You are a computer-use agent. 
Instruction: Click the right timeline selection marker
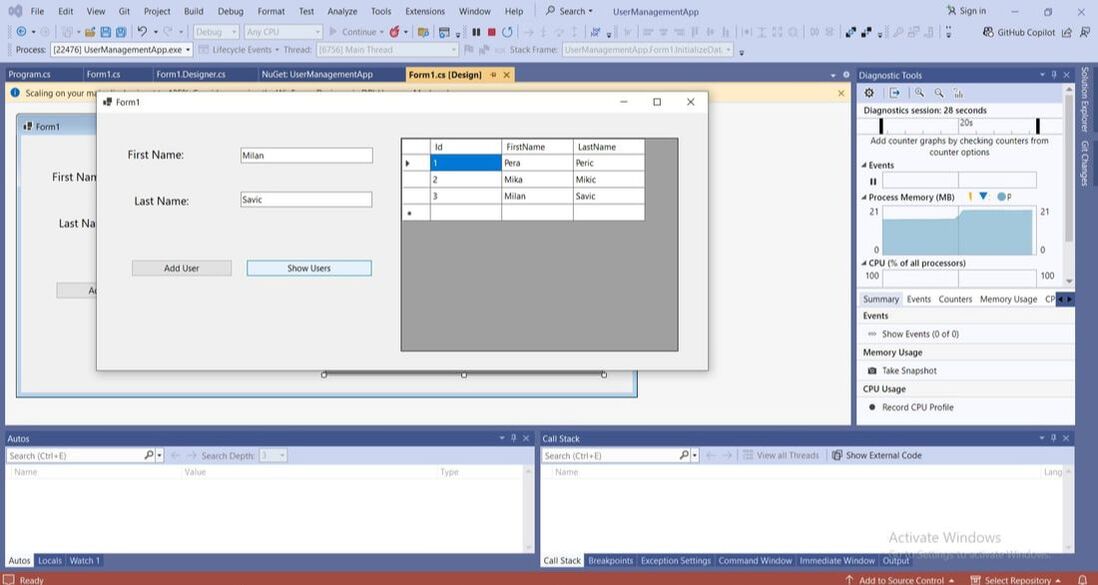coord(1038,126)
